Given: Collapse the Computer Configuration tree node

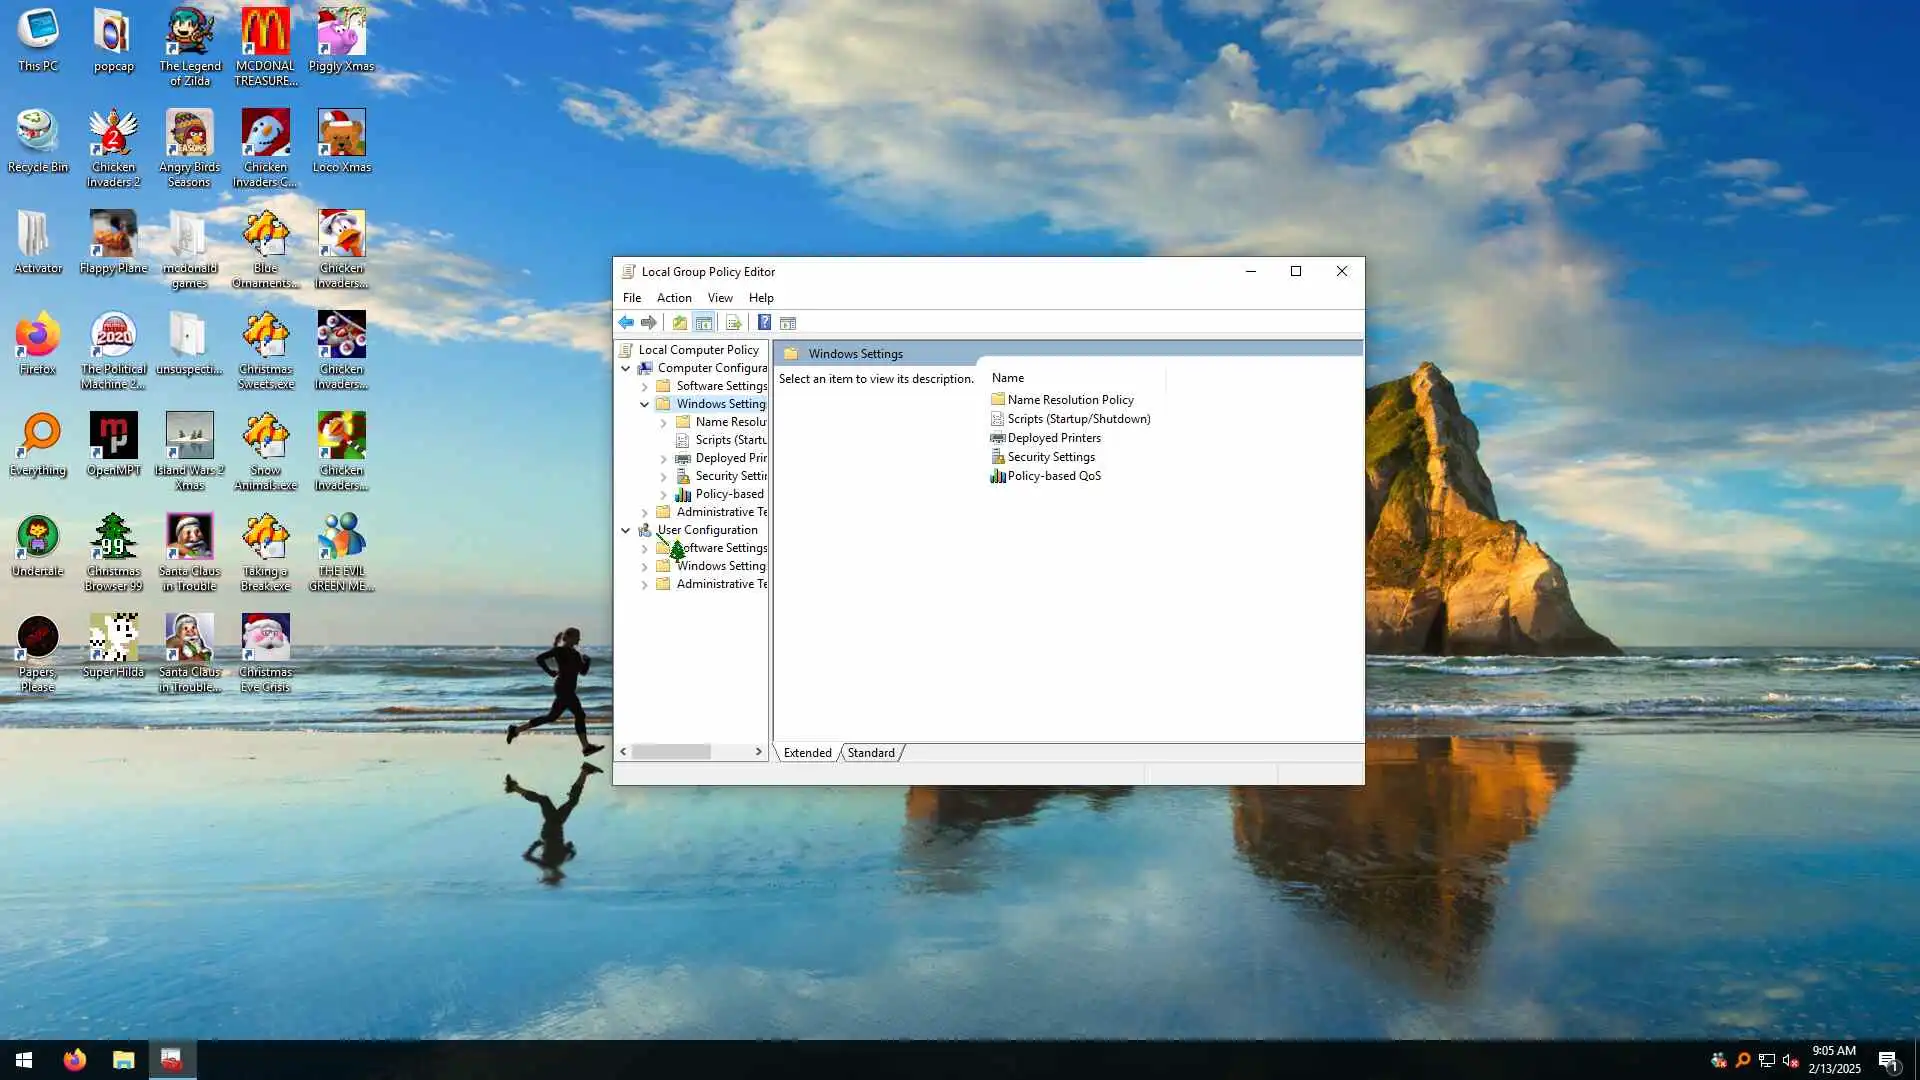Looking at the screenshot, I should (626, 368).
